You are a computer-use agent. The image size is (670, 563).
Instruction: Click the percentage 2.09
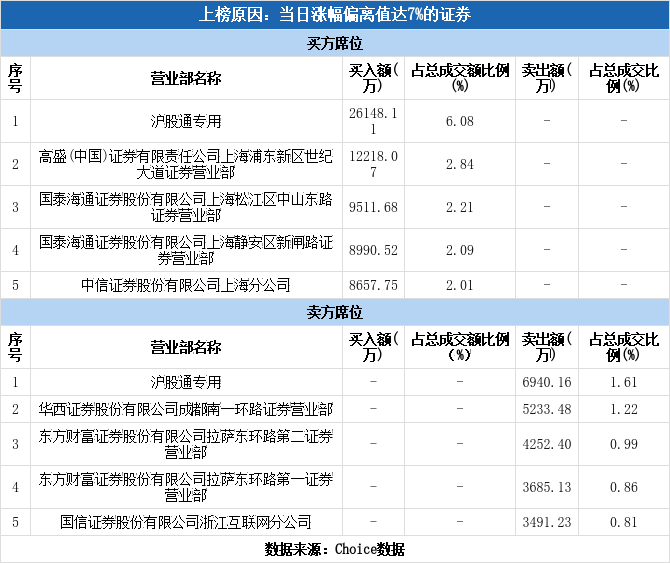tap(460, 250)
